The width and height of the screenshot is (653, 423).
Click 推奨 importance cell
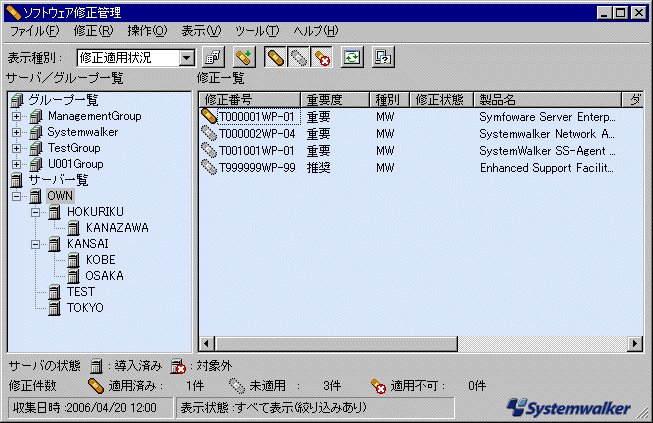319,168
